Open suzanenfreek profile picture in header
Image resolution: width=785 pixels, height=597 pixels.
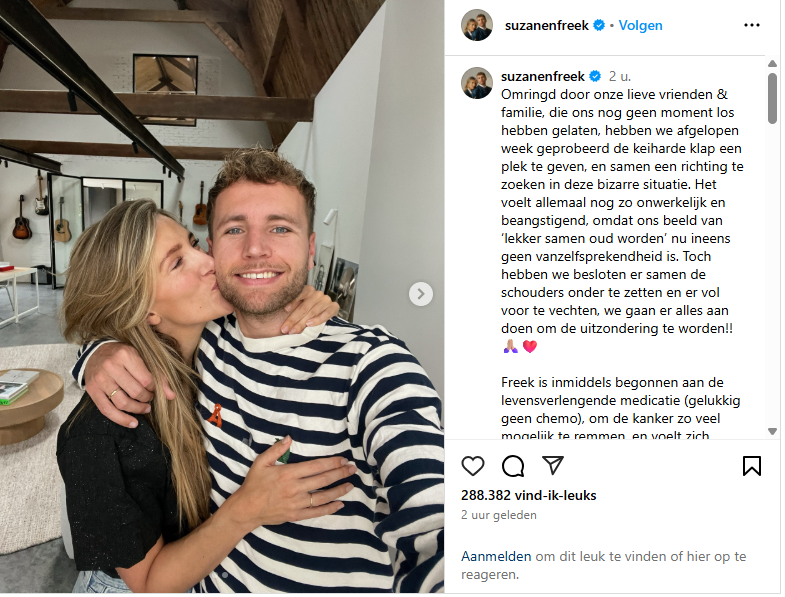click(477, 25)
